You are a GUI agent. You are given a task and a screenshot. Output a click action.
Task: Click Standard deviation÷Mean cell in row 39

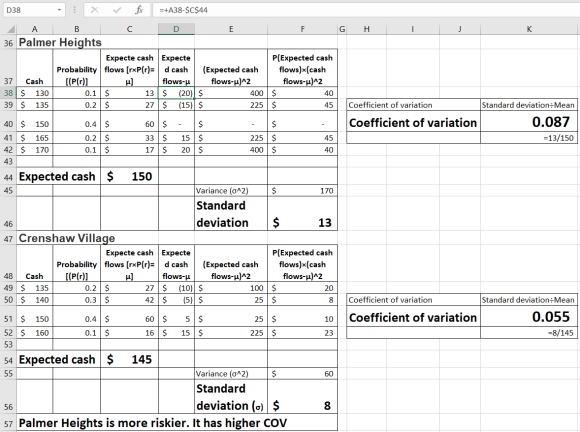pyautogui.click(x=529, y=105)
